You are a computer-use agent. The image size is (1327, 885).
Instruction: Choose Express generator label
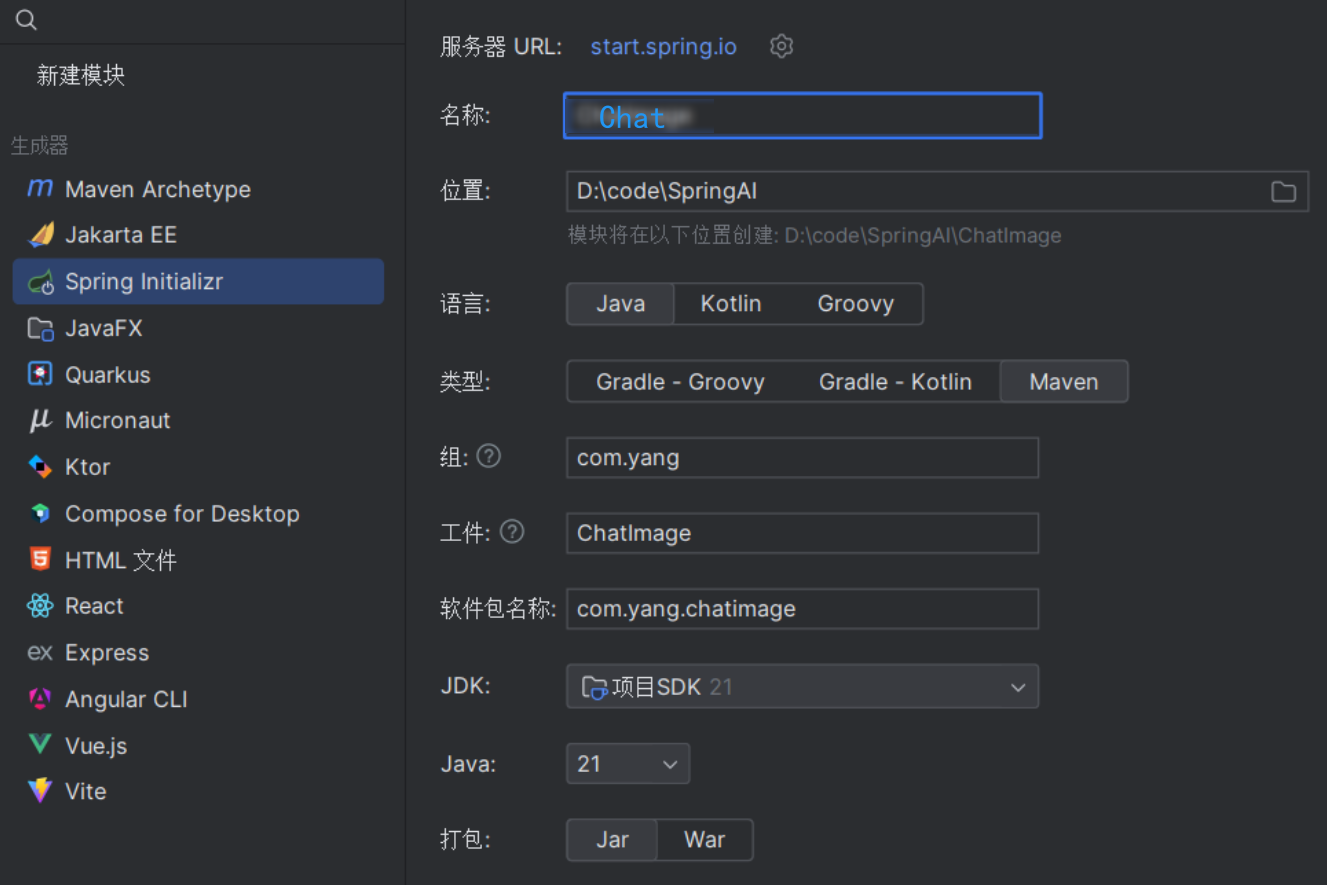coord(107,653)
